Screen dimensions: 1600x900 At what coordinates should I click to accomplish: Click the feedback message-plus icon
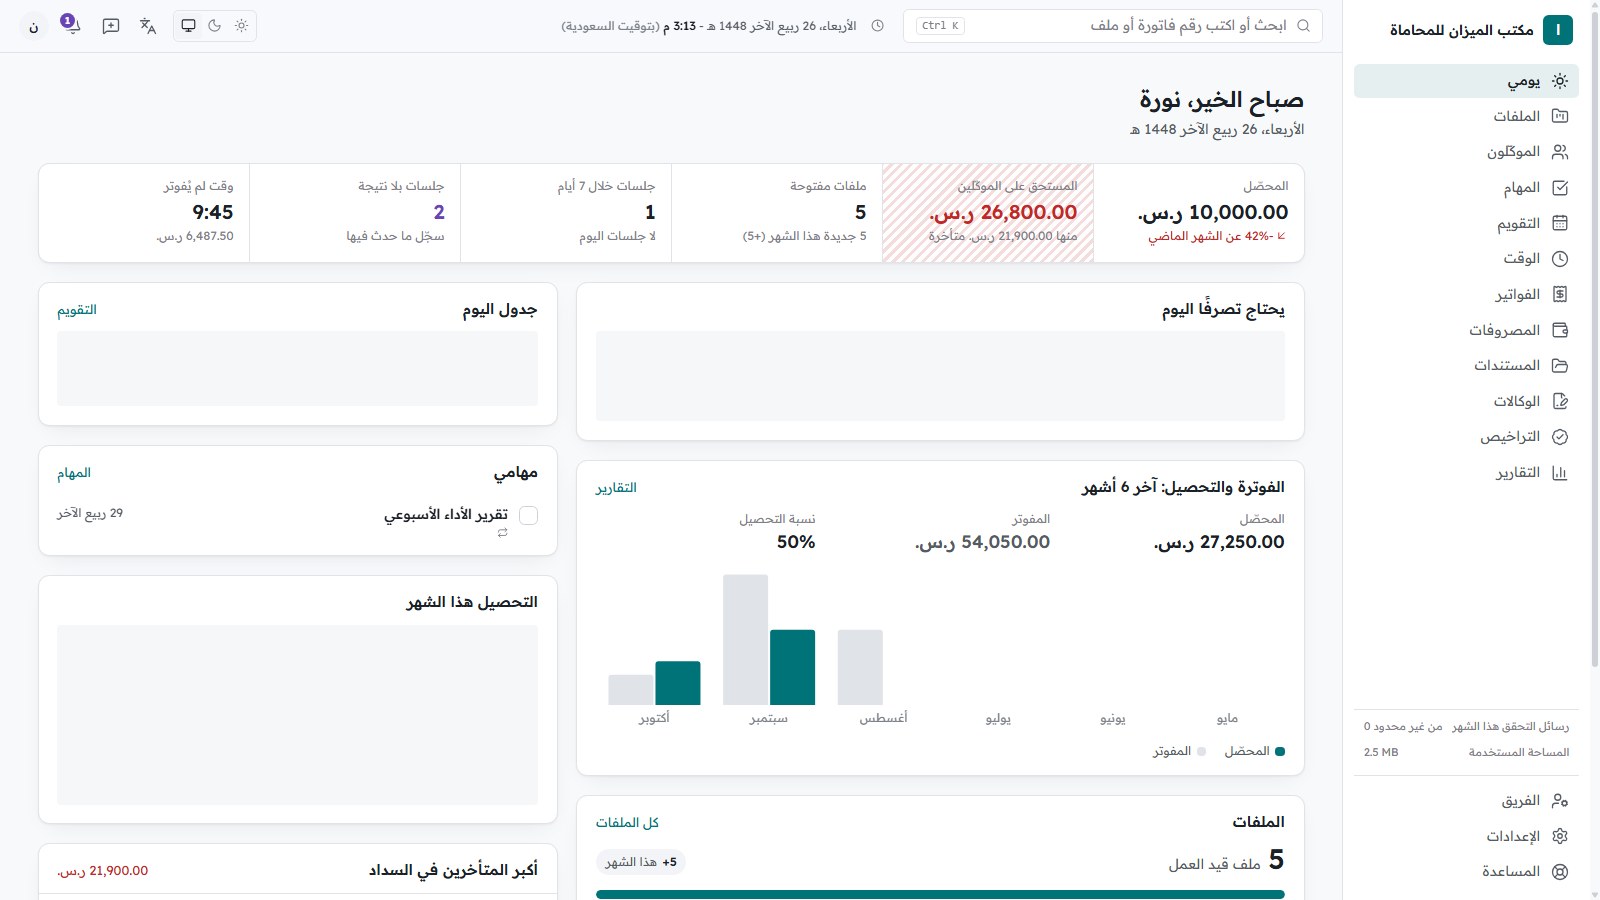111,26
